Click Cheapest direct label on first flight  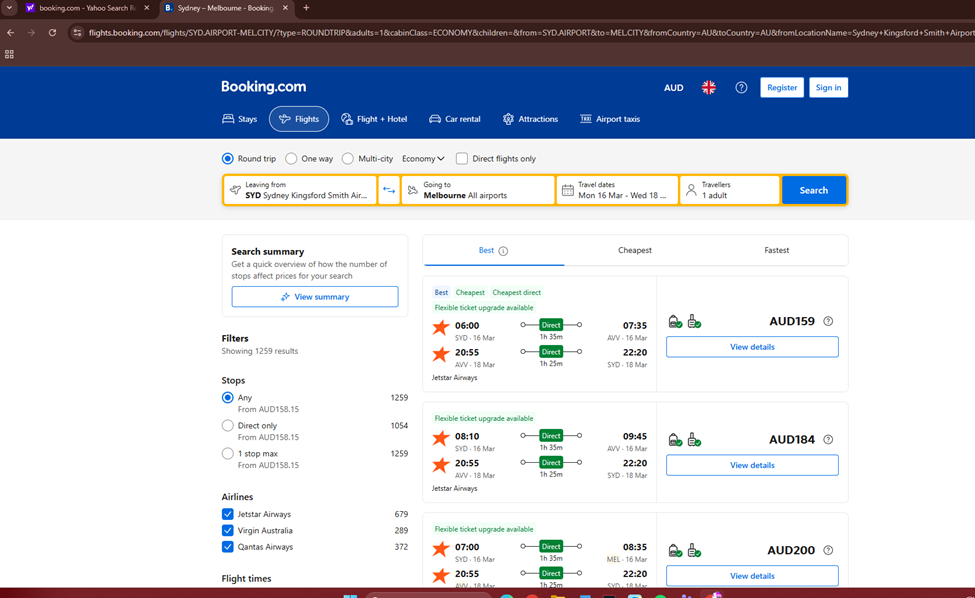tap(517, 293)
